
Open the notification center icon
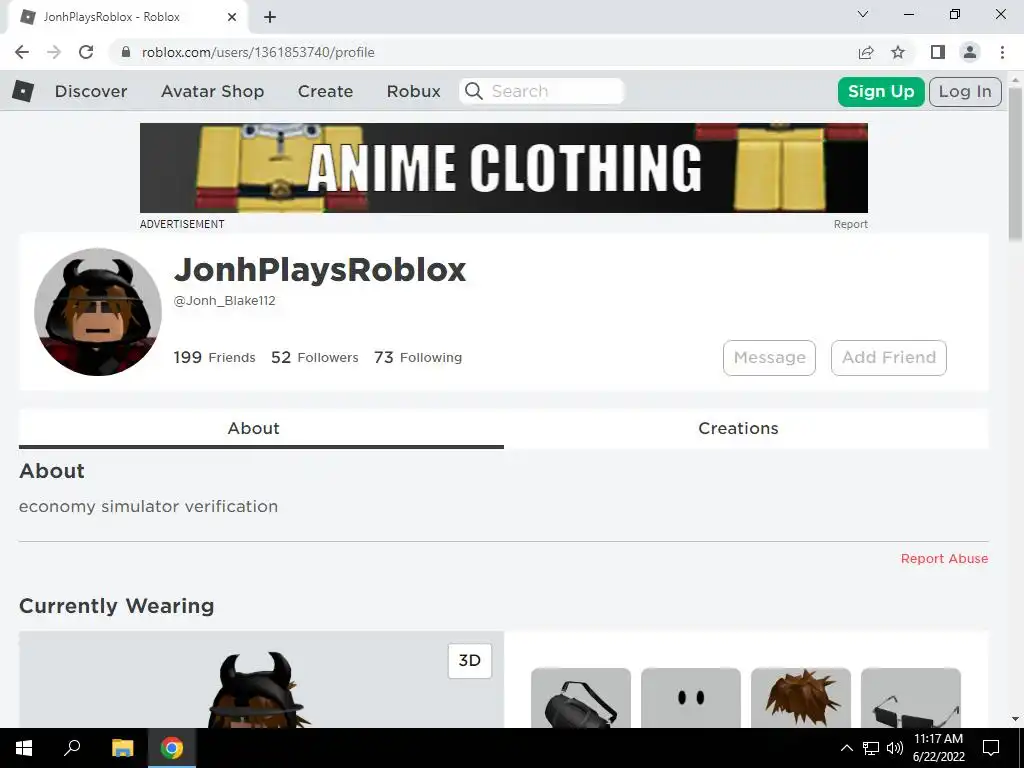coord(991,748)
